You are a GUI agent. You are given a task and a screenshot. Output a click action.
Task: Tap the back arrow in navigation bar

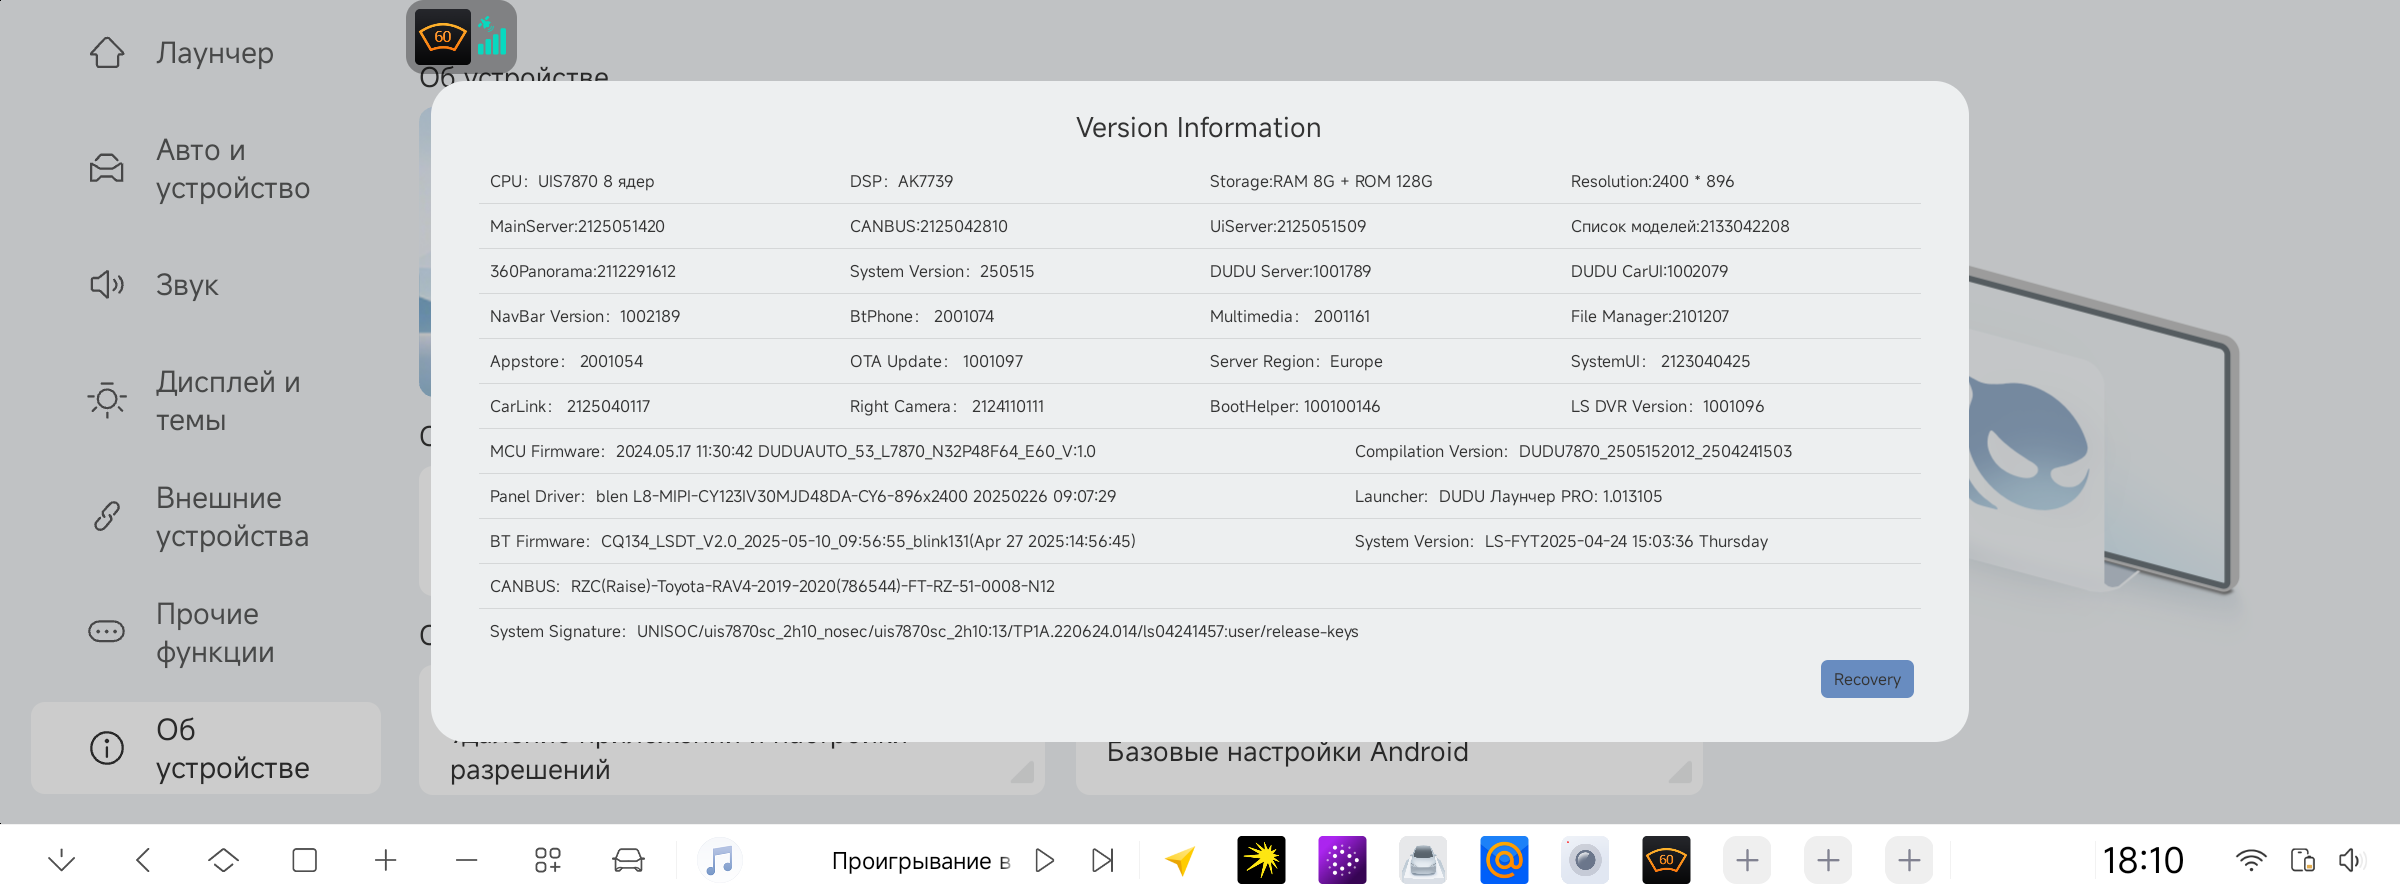[143, 860]
